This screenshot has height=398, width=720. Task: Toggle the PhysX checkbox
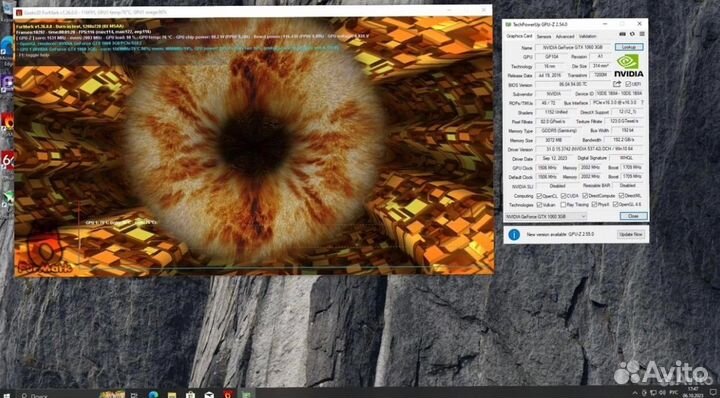[x=594, y=205]
